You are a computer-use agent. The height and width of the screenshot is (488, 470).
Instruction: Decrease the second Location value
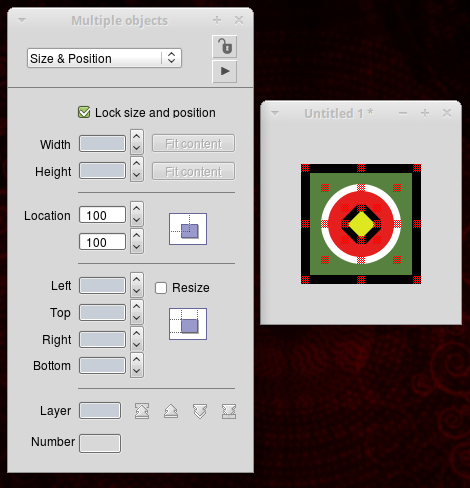click(x=137, y=248)
